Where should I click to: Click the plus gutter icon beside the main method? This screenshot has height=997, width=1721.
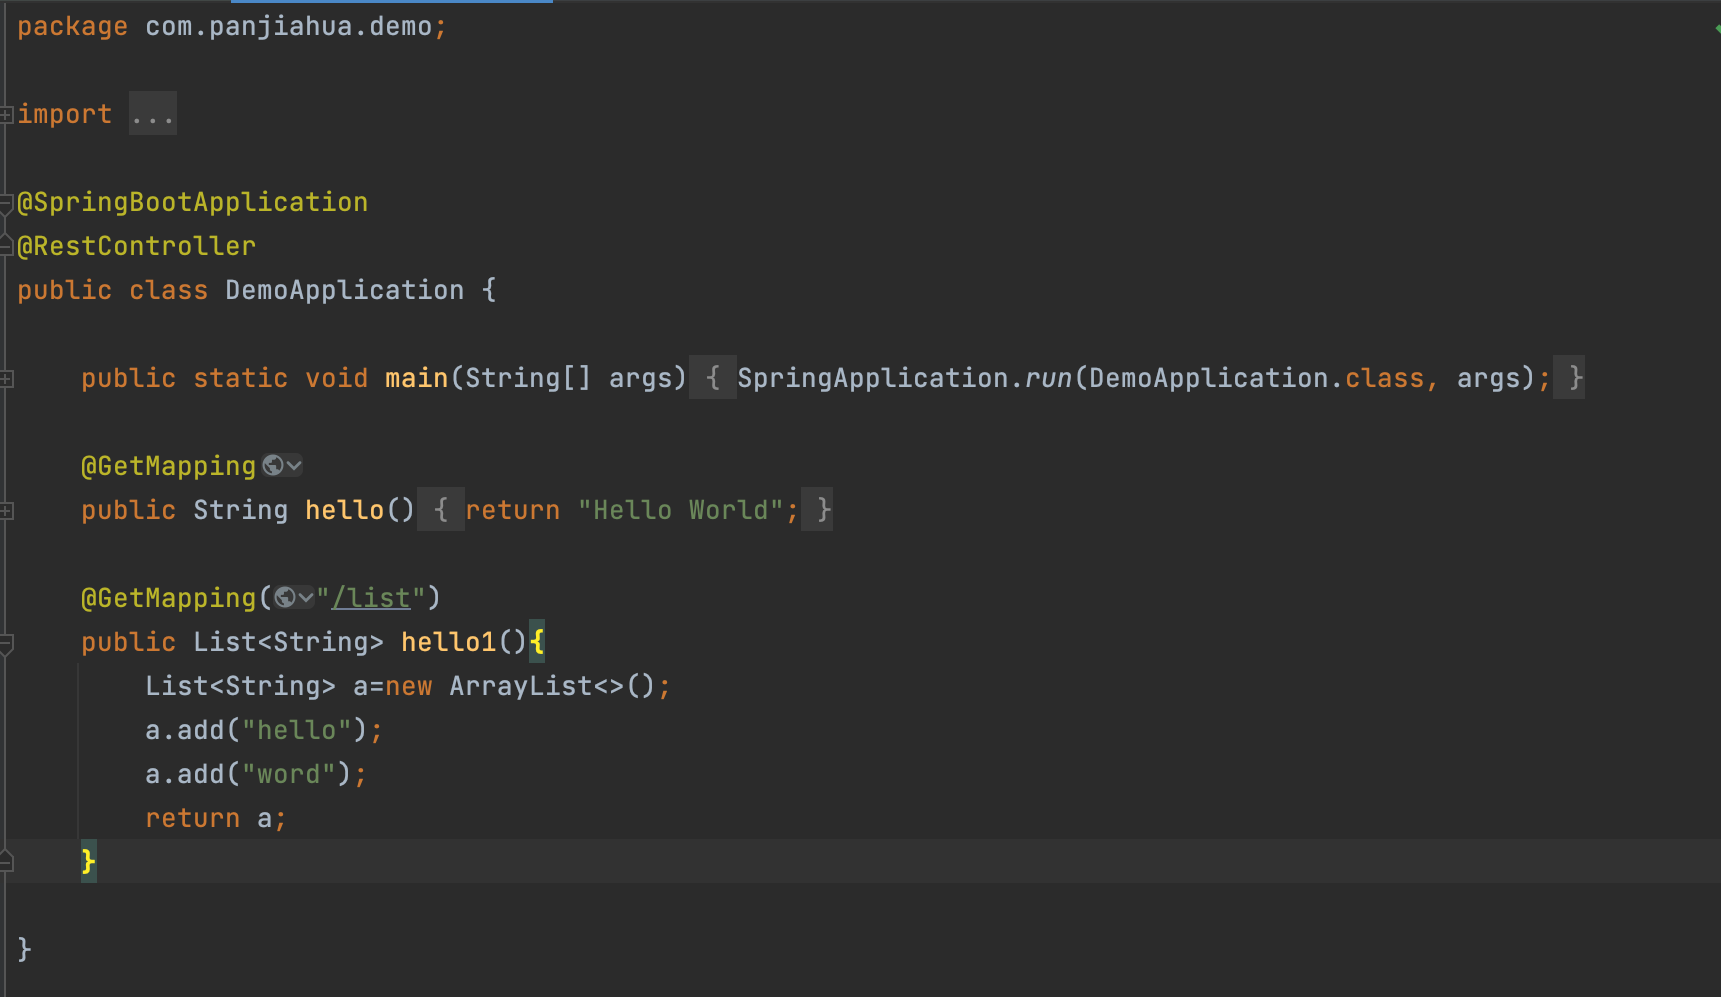(6, 377)
